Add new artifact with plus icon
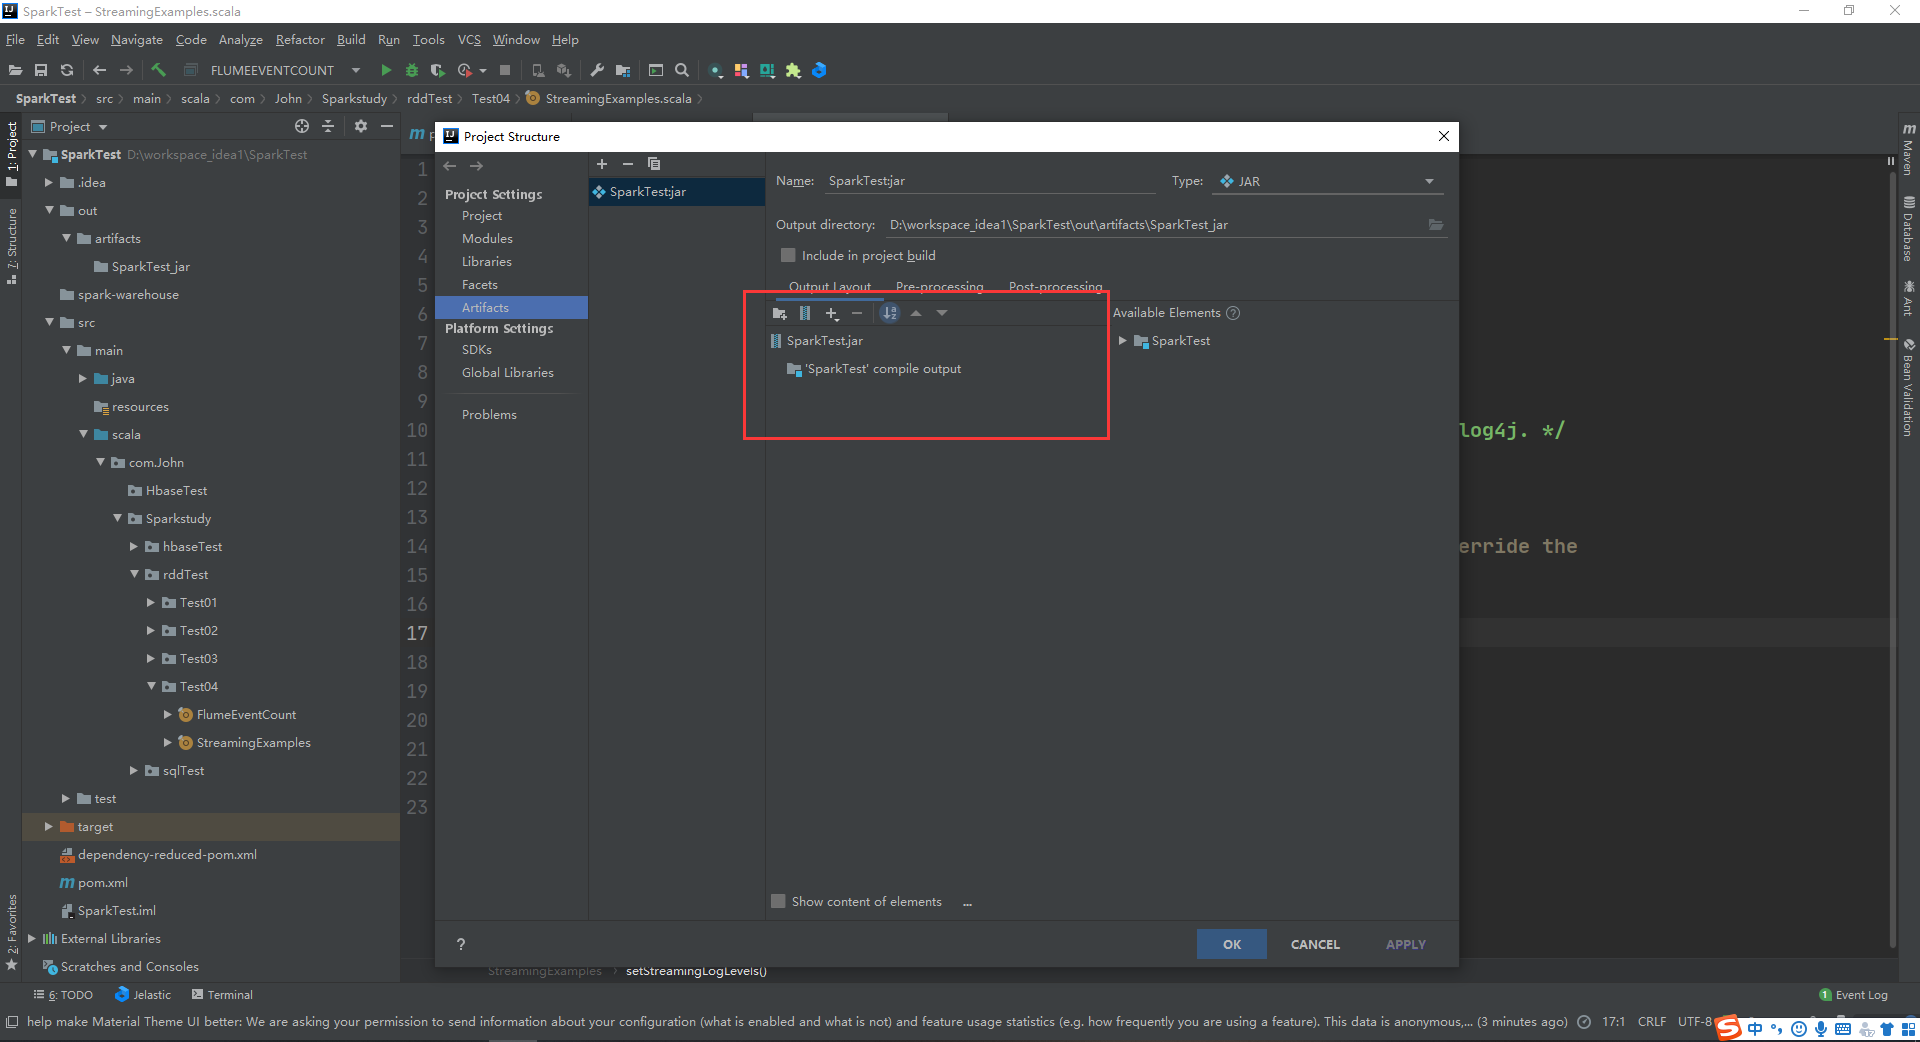 click(602, 164)
